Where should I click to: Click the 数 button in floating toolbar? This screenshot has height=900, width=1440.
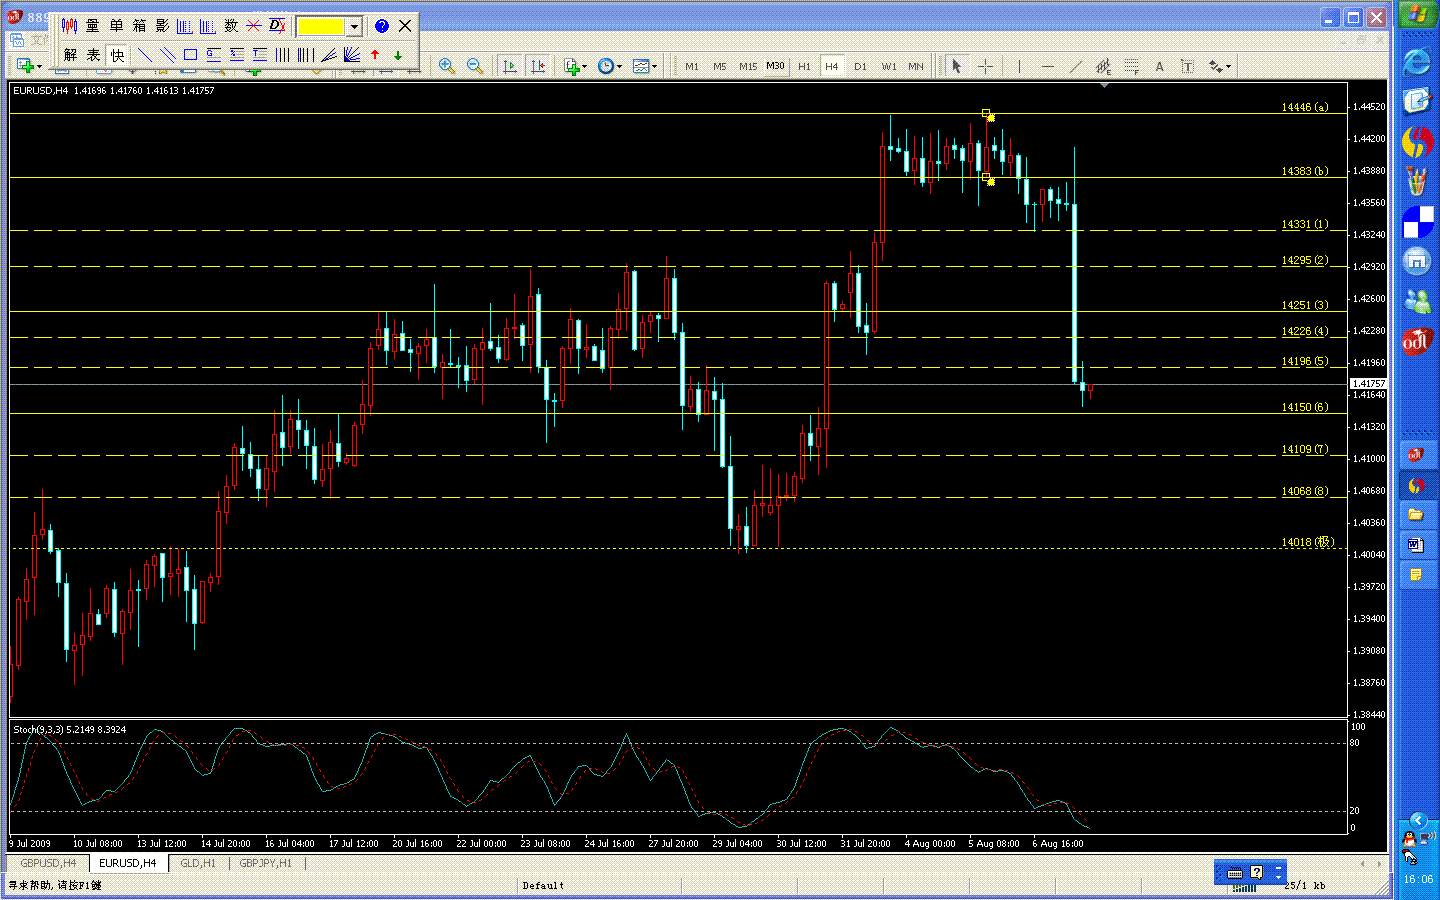click(x=231, y=26)
